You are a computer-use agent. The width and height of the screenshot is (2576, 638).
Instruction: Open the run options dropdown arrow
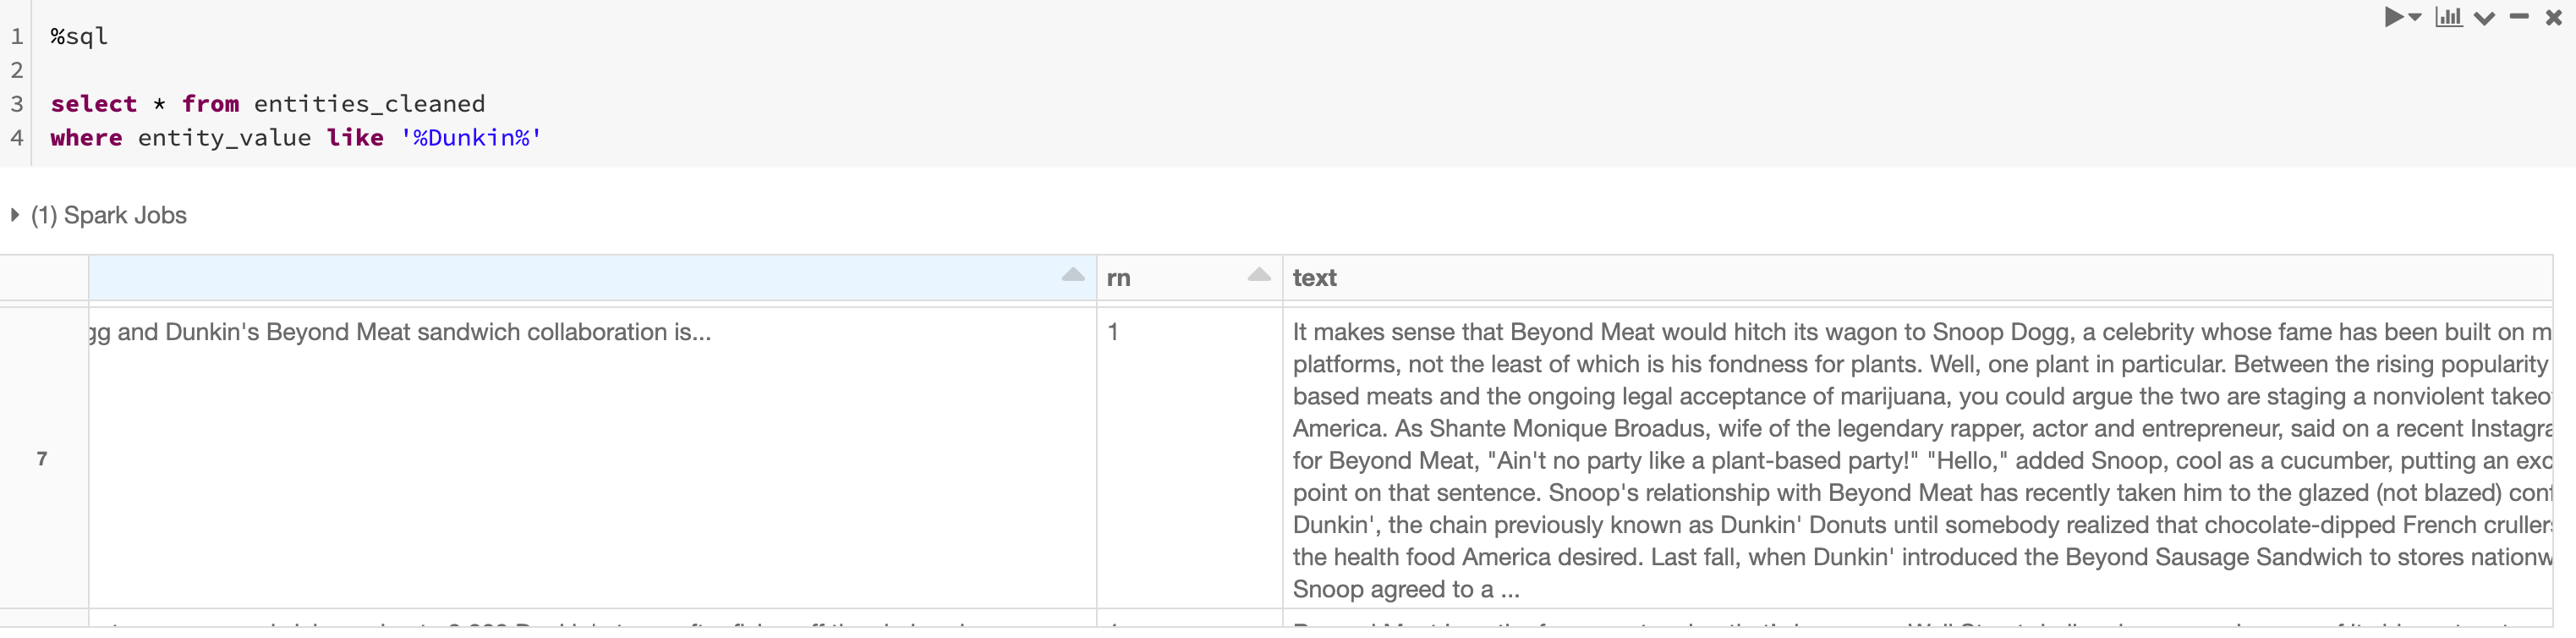coord(2415,17)
